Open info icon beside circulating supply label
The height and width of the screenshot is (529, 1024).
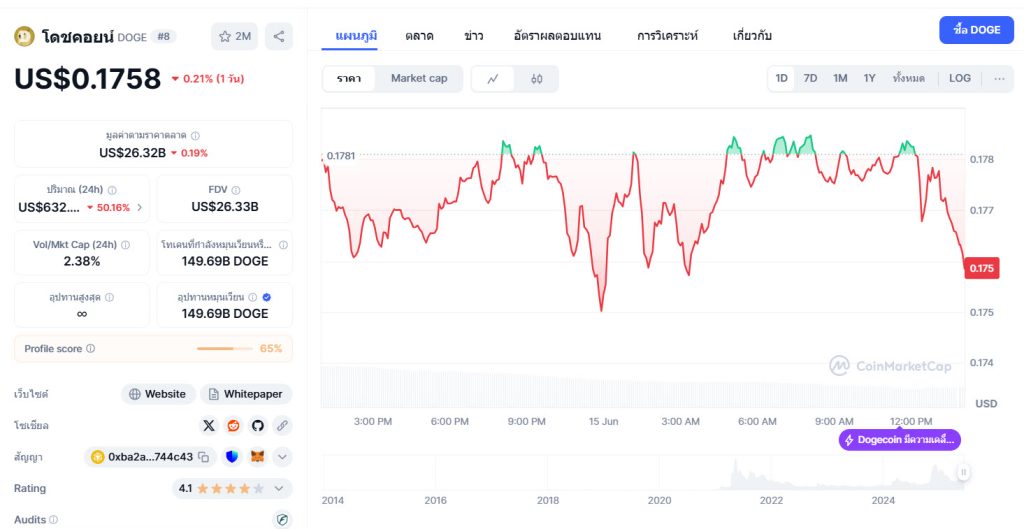[253, 297]
